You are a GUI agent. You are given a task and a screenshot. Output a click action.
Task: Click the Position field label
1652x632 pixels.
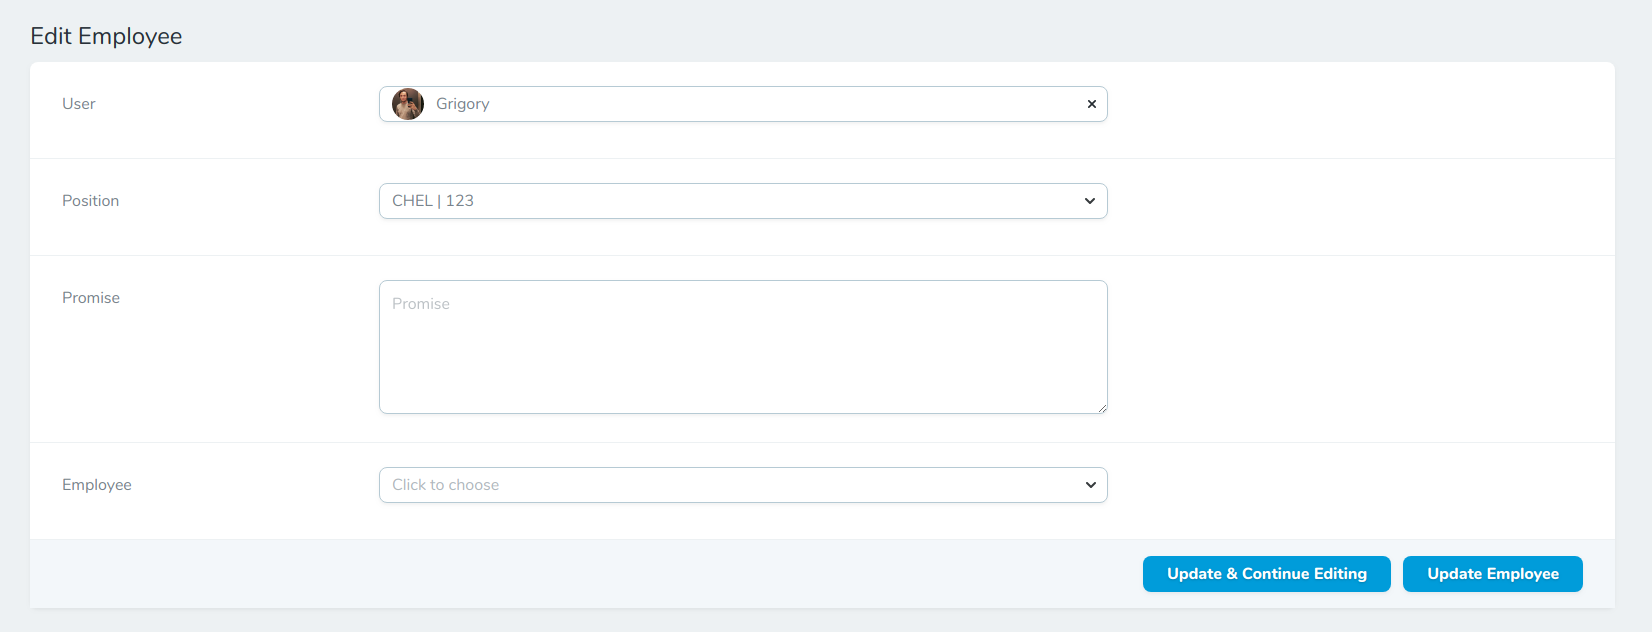[90, 201]
